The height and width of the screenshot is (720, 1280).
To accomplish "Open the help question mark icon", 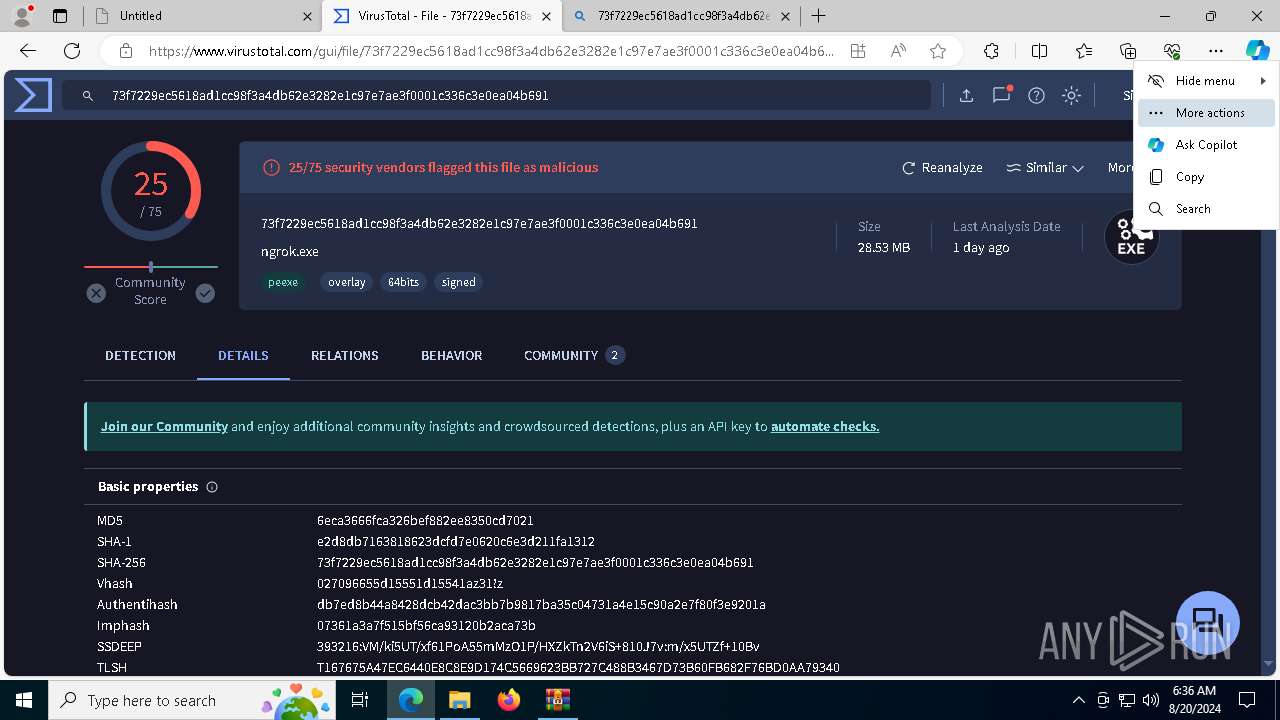I will 1036,95.
